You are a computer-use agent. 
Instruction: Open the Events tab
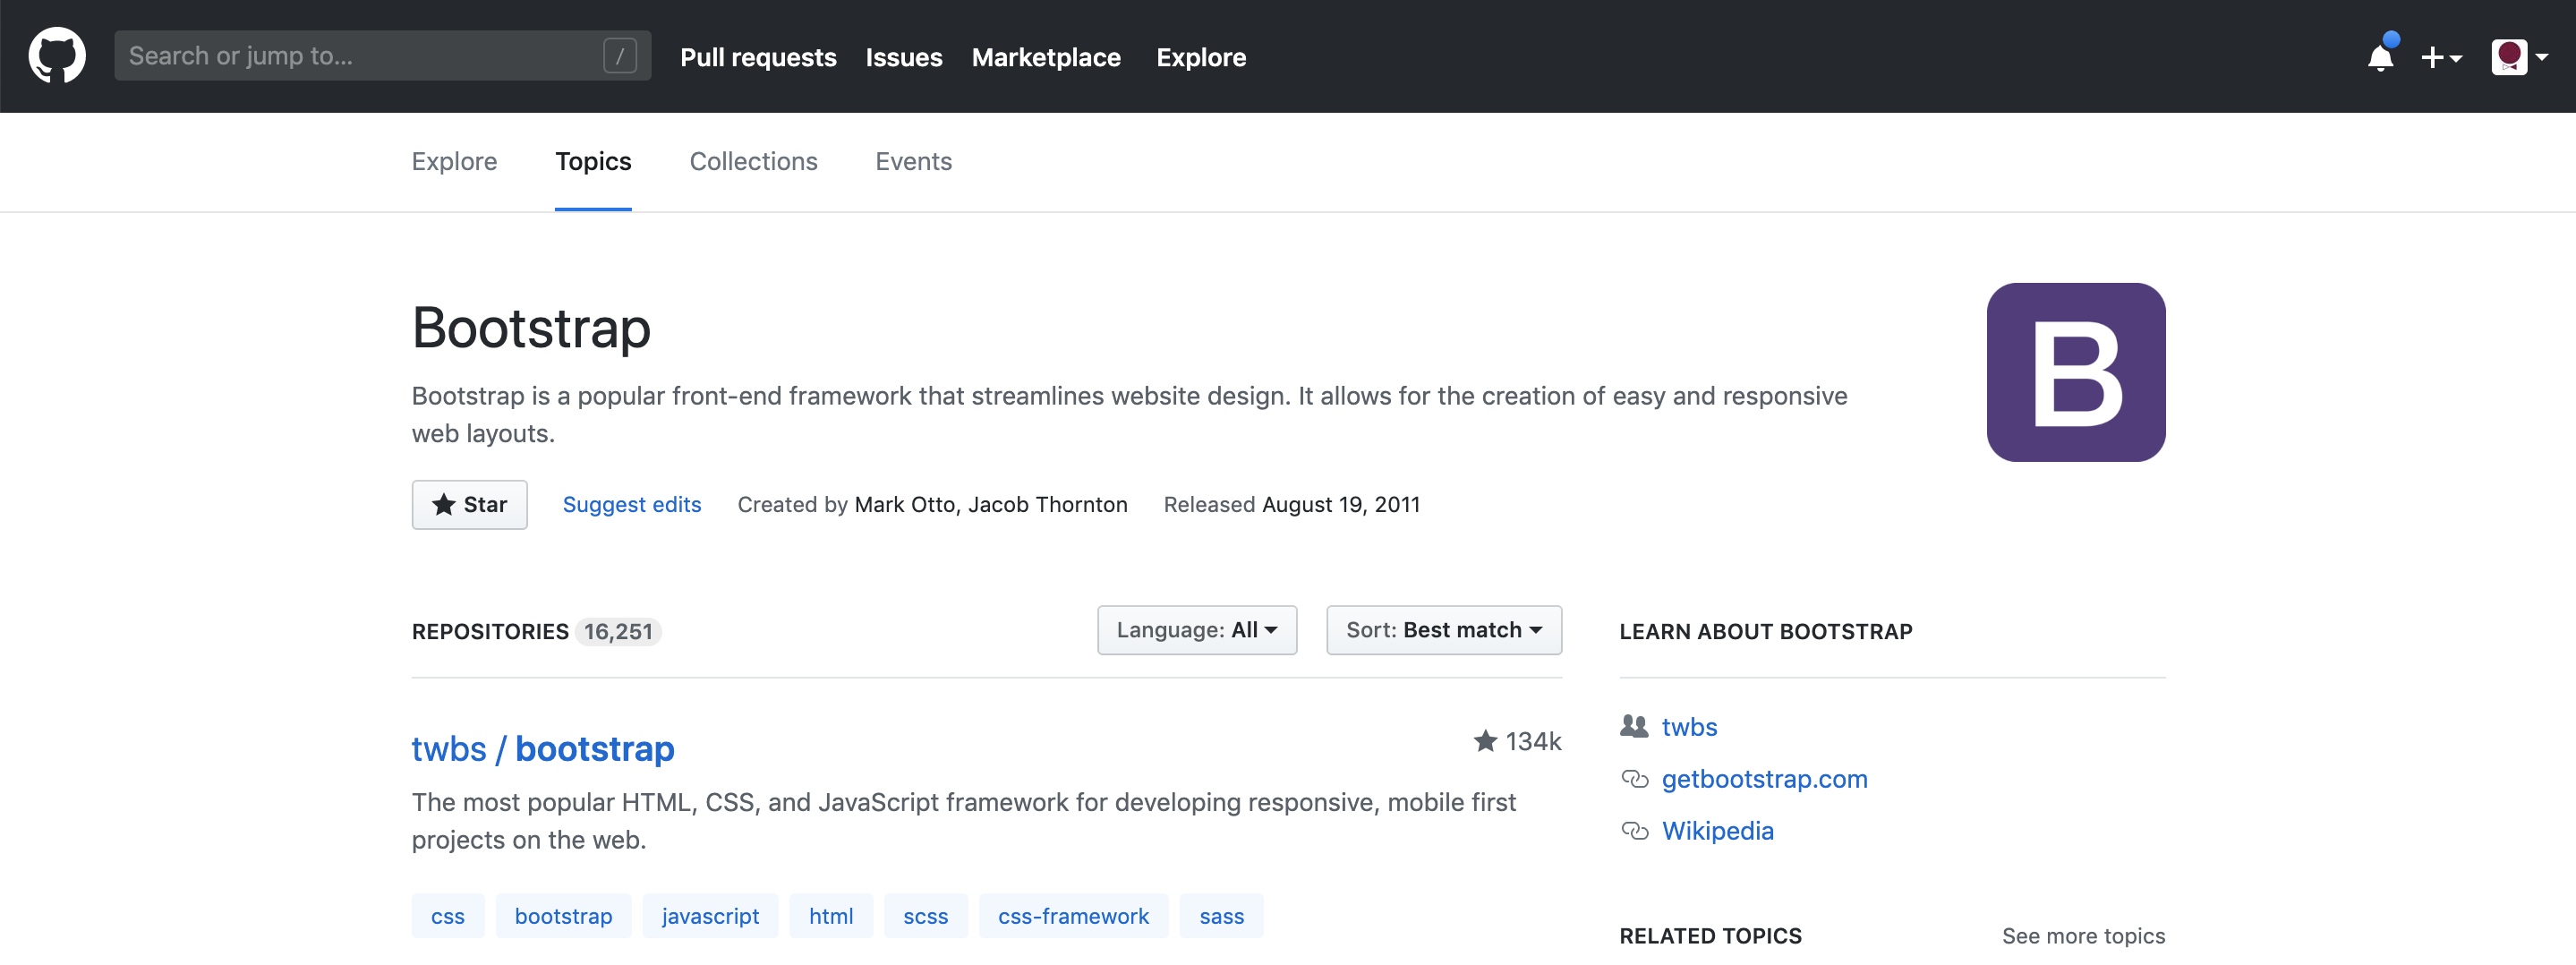coord(913,161)
